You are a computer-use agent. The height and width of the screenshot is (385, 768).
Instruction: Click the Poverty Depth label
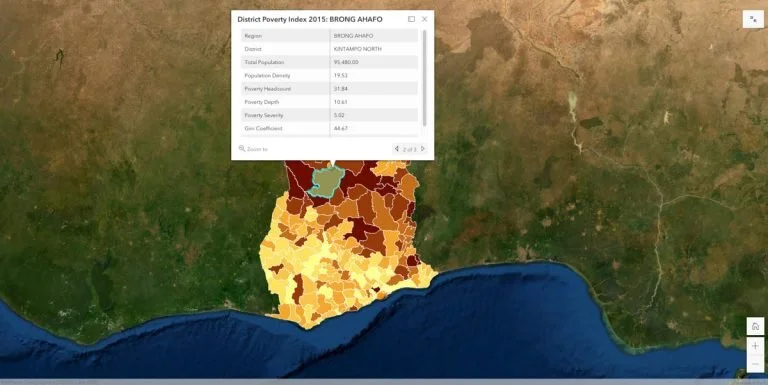tap(262, 102)
